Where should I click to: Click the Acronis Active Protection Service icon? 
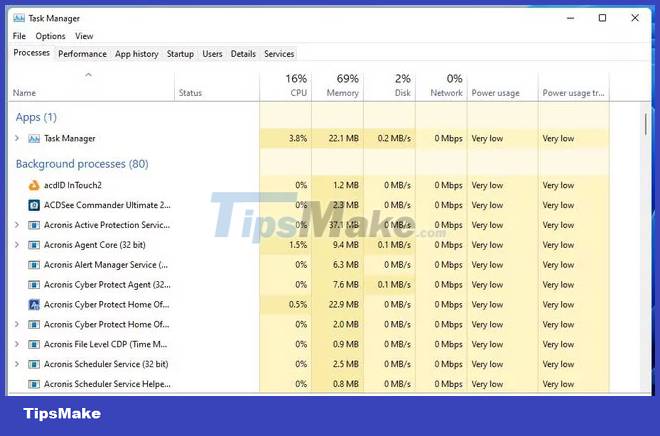click(34, 225)
